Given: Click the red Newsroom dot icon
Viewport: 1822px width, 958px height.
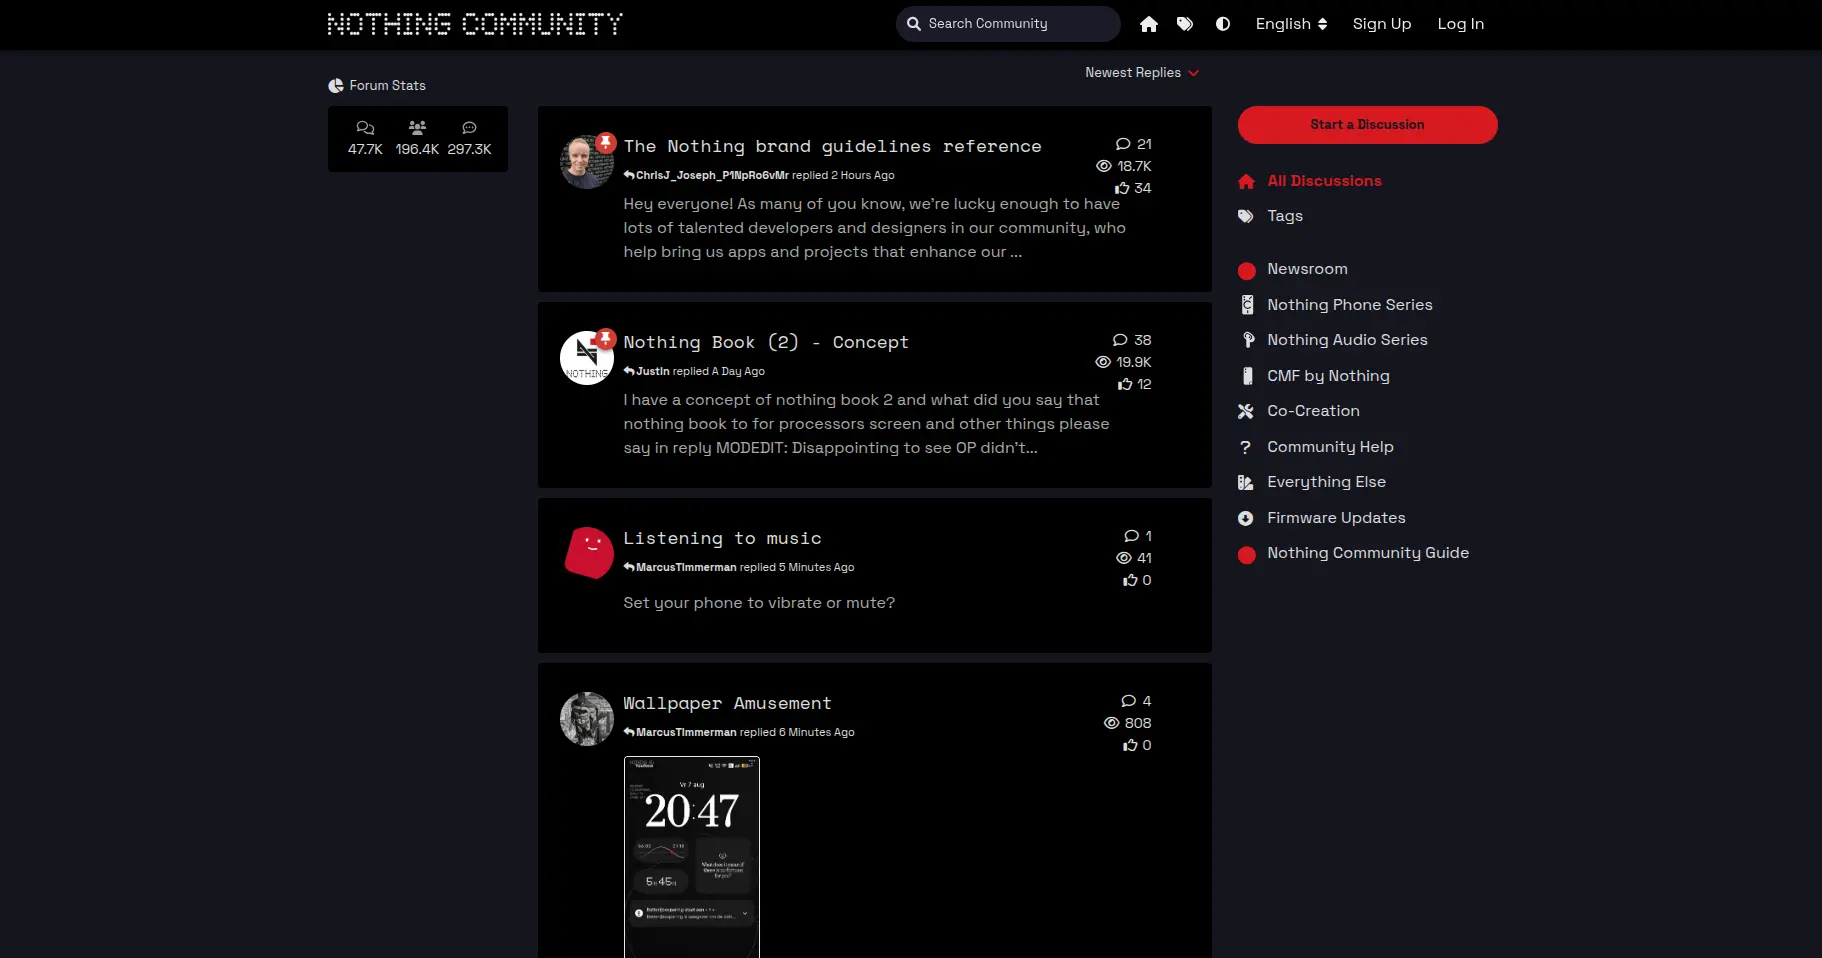Looking at the screenshot, I should [x=1246, y=271].
